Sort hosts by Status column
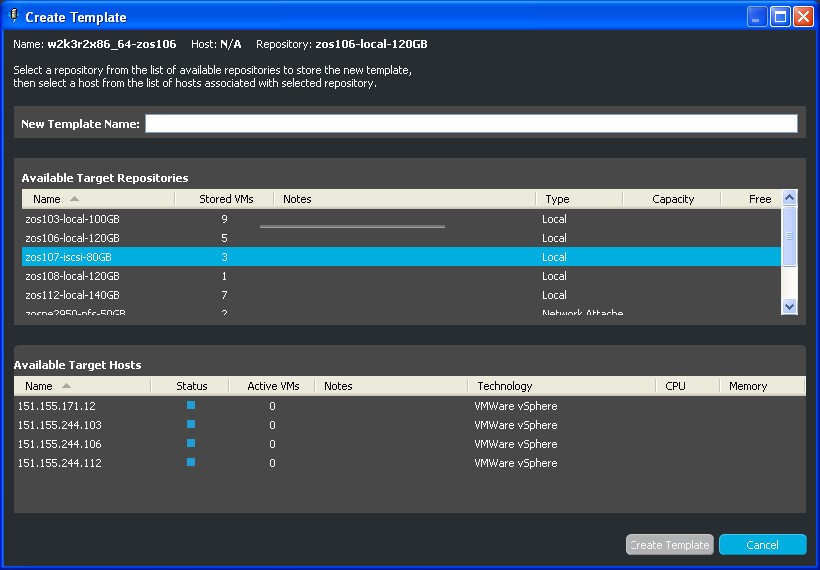Image resolution: width=820 pixels, height=570 pixels. click(x=190, y=386)
